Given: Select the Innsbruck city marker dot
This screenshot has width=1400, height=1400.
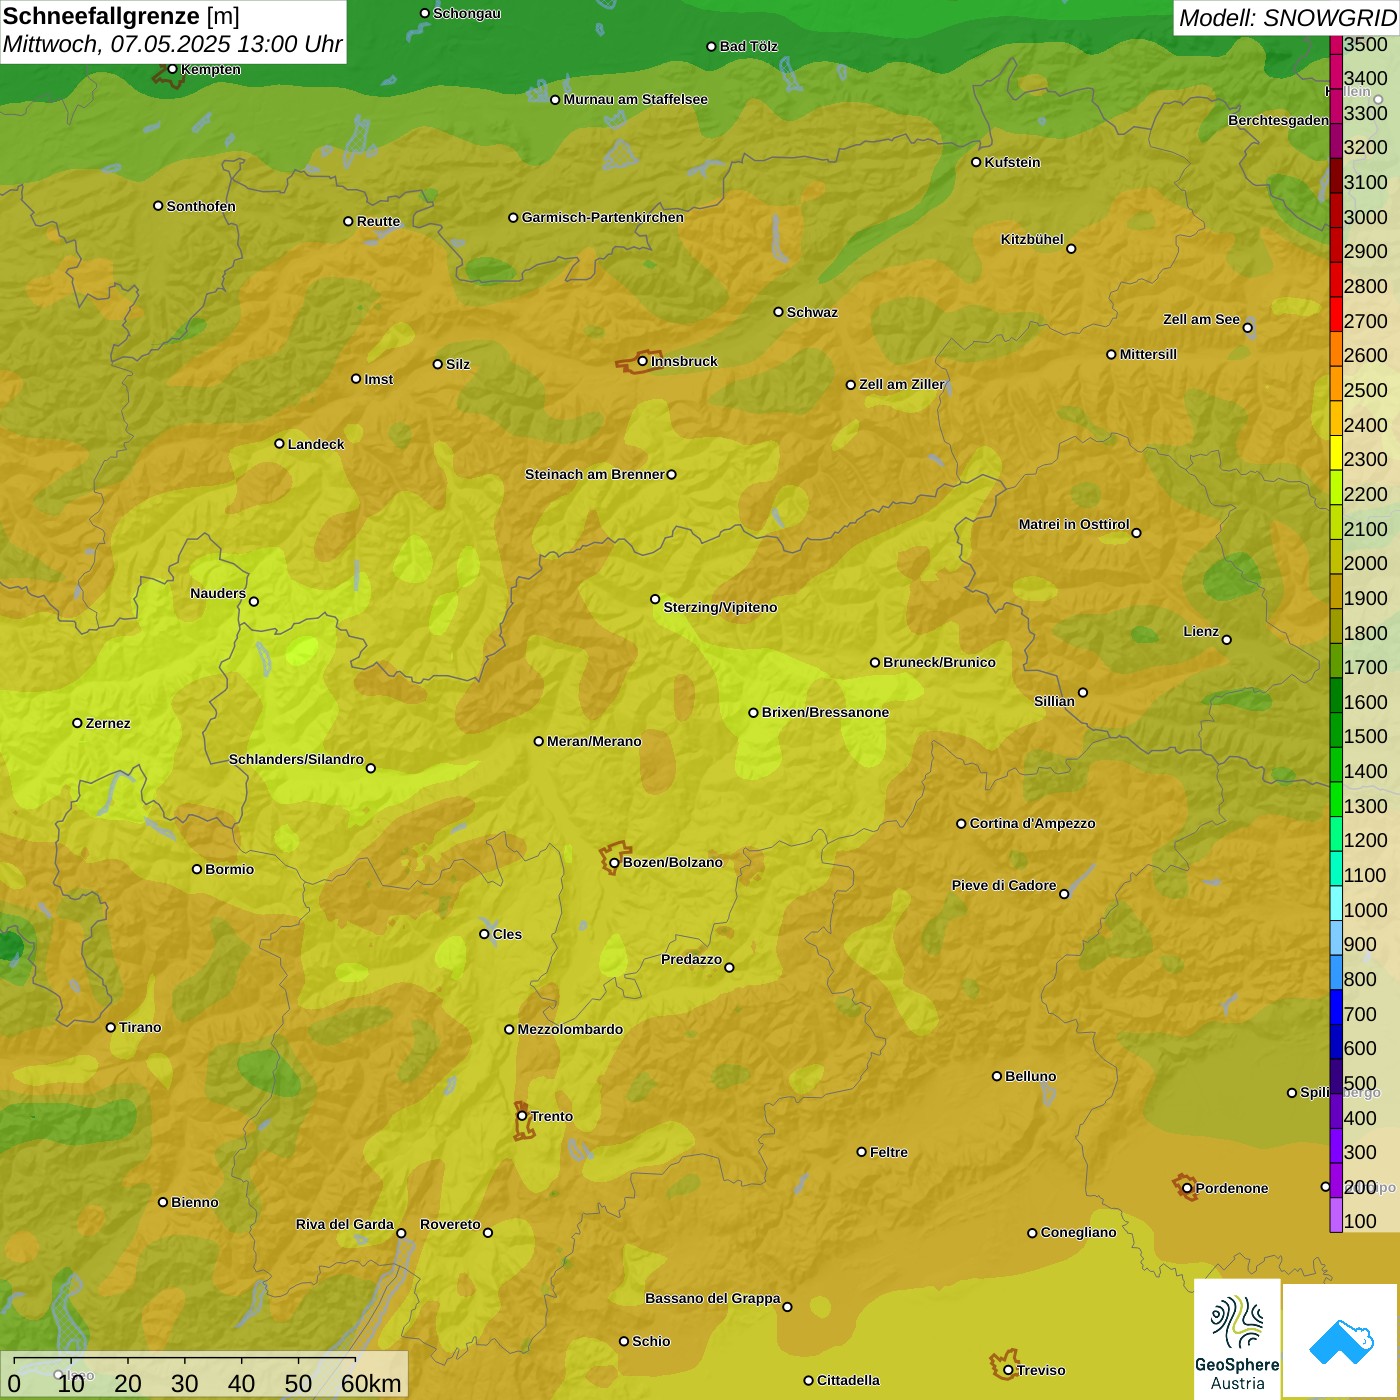Looking at the screenshot, I should pyautogui.click(x=643, y=361).
